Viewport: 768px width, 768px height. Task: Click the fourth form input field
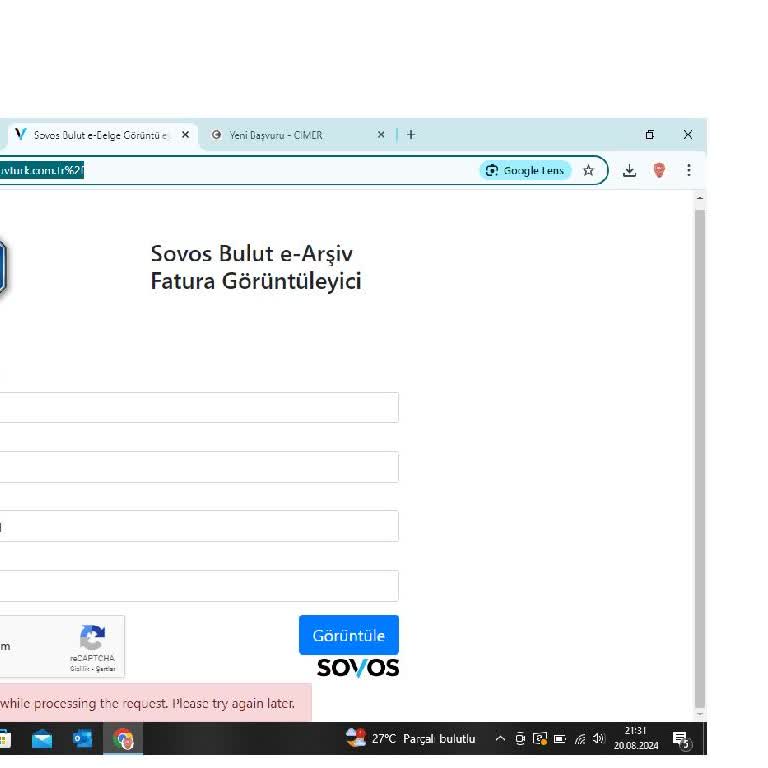pos(199,586)
